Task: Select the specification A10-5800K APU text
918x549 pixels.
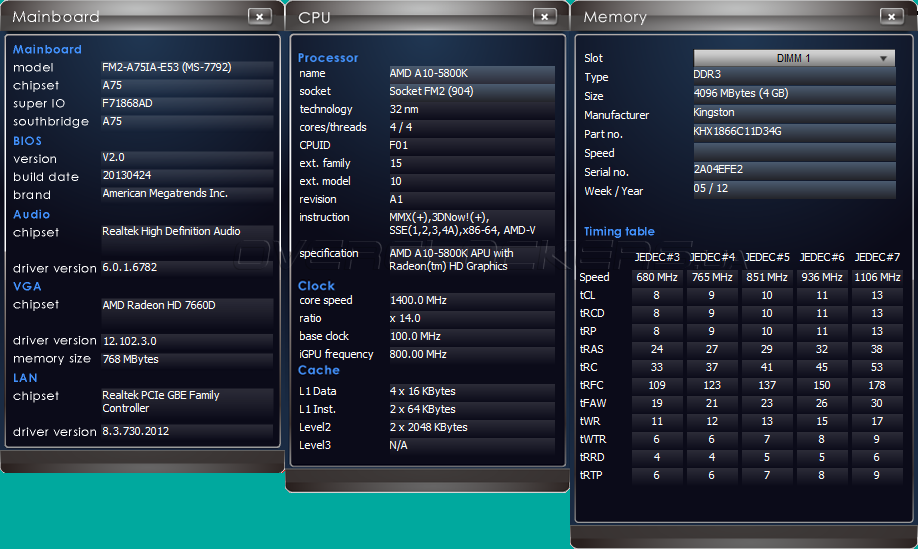Action: pyautogui.click(x=471, y=260)
